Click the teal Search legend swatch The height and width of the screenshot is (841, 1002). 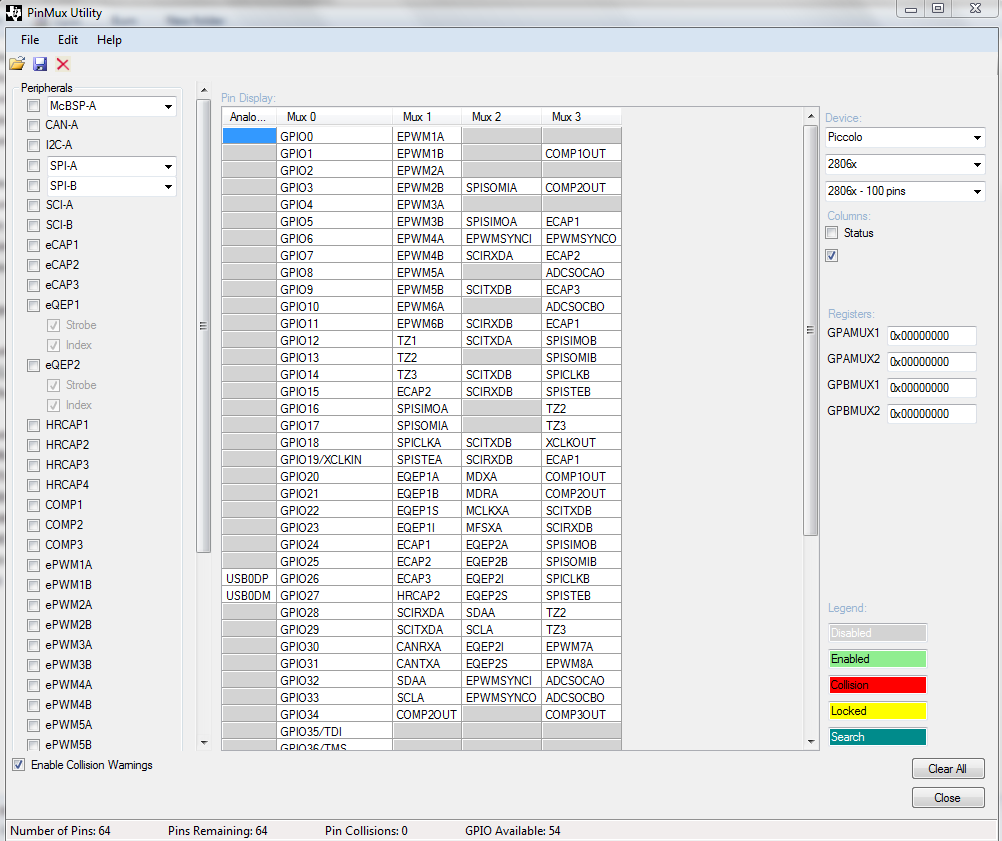click(877, 737)
